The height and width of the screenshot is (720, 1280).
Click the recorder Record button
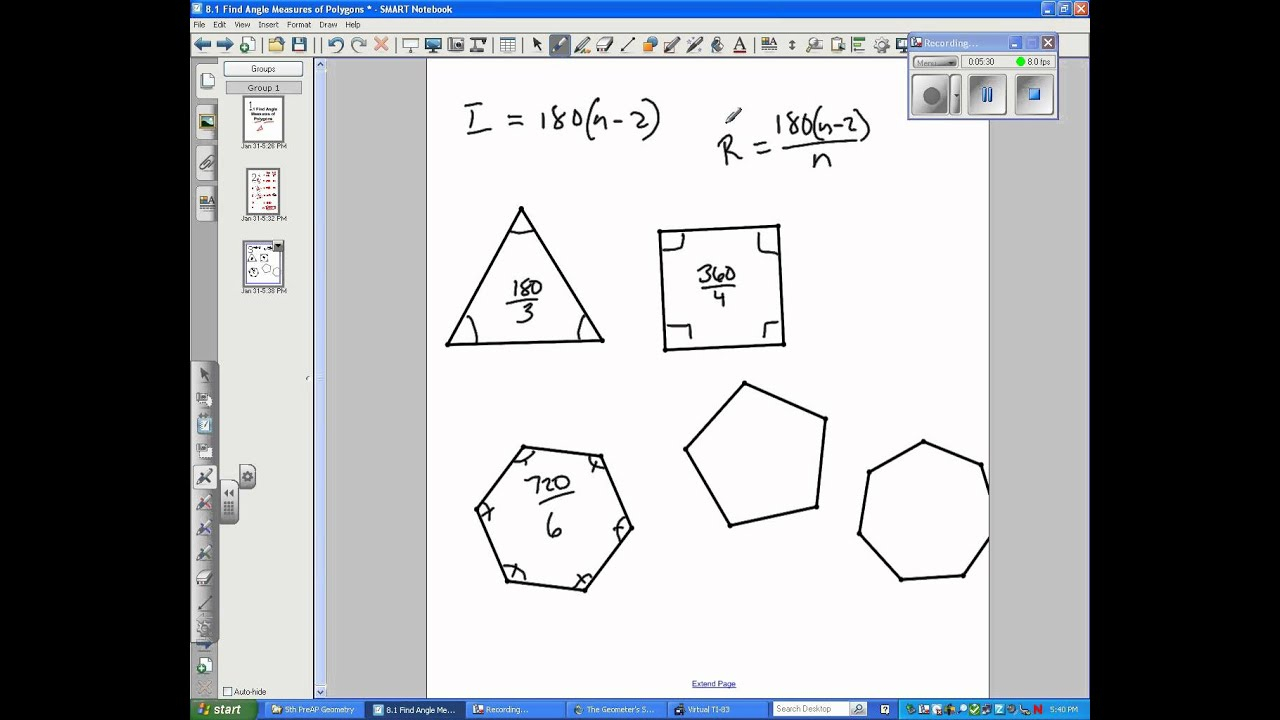coord(932,96)
